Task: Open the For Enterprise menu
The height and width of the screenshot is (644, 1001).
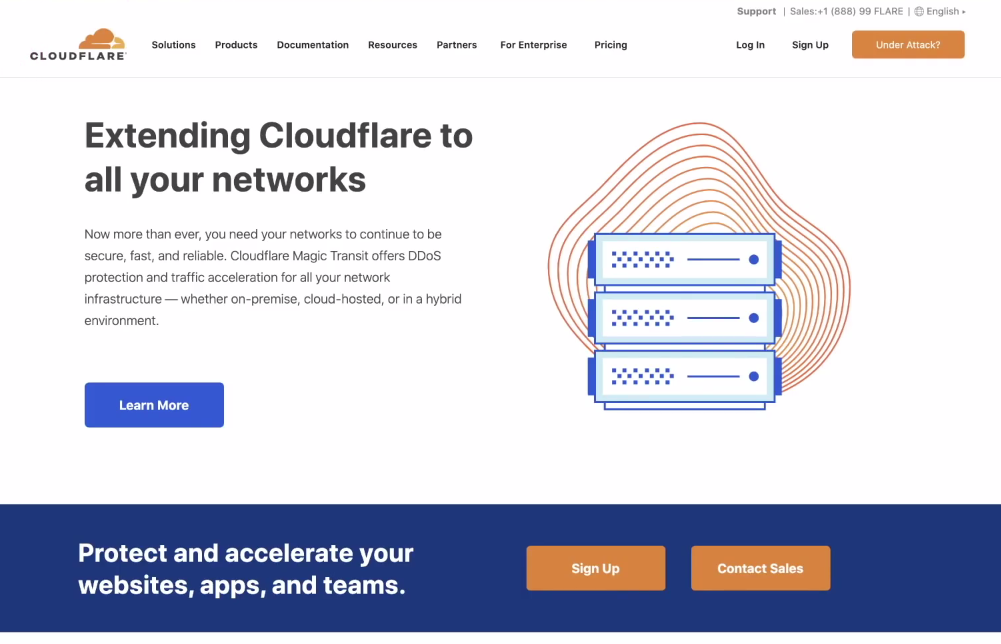Action: [x=534, y=45]
